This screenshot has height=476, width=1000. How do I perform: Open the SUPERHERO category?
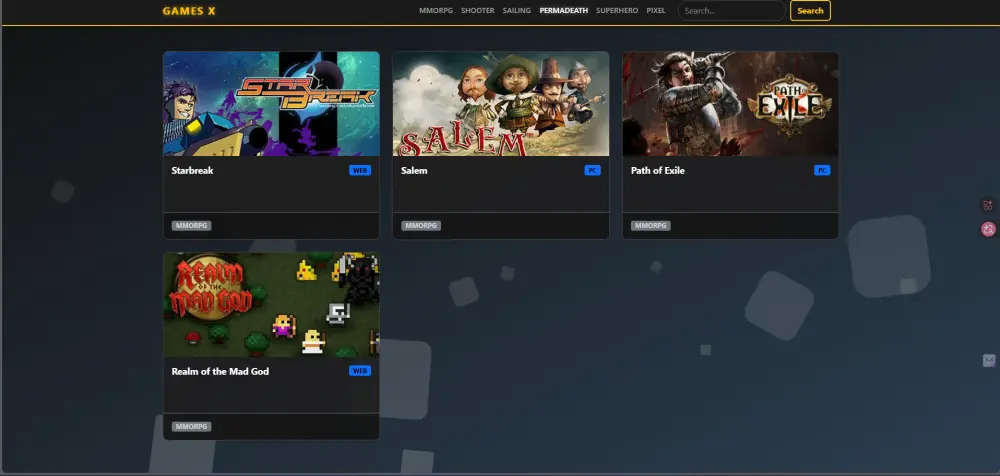617,11
